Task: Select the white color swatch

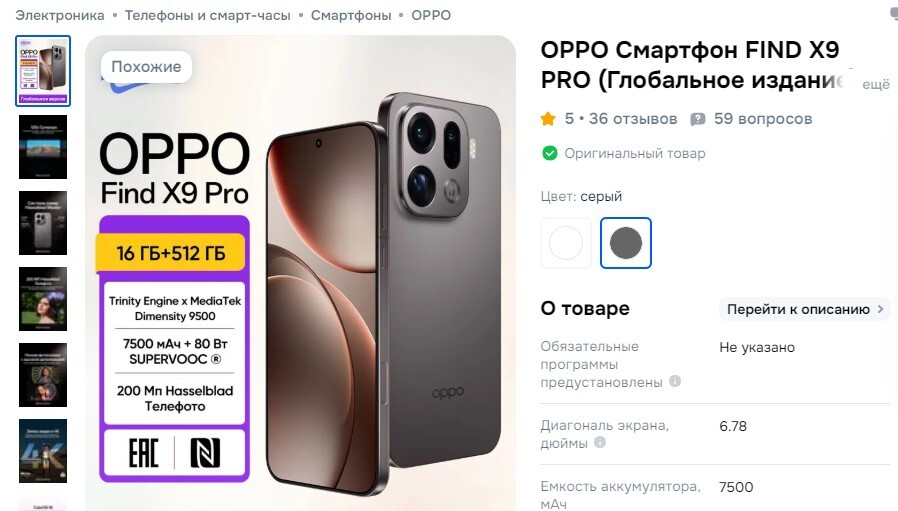Action: coord(566,243)
